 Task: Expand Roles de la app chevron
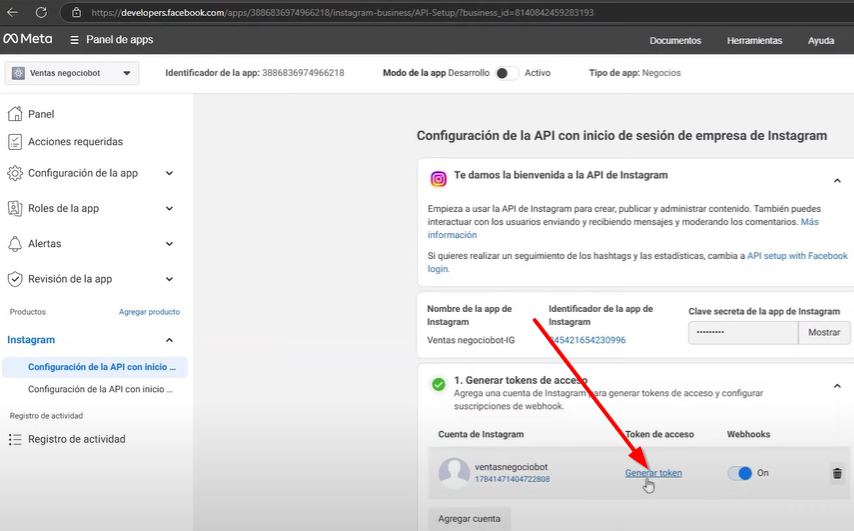coord(169,209)
